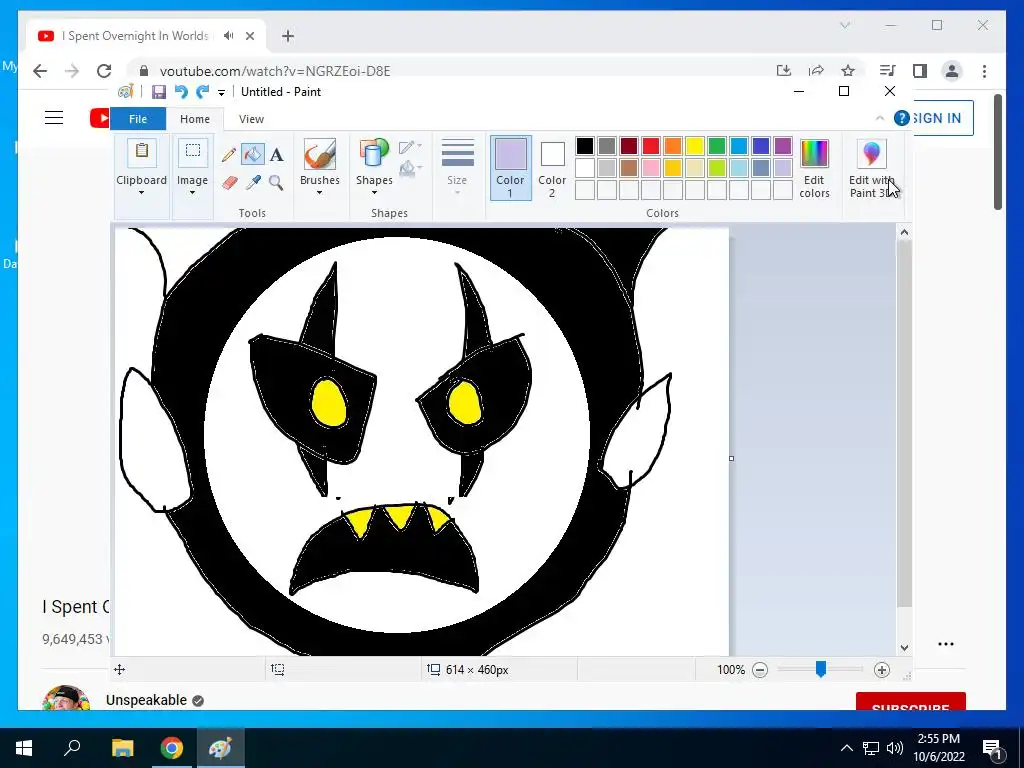Click the Paint Help question mark icon

pos(901,118)
